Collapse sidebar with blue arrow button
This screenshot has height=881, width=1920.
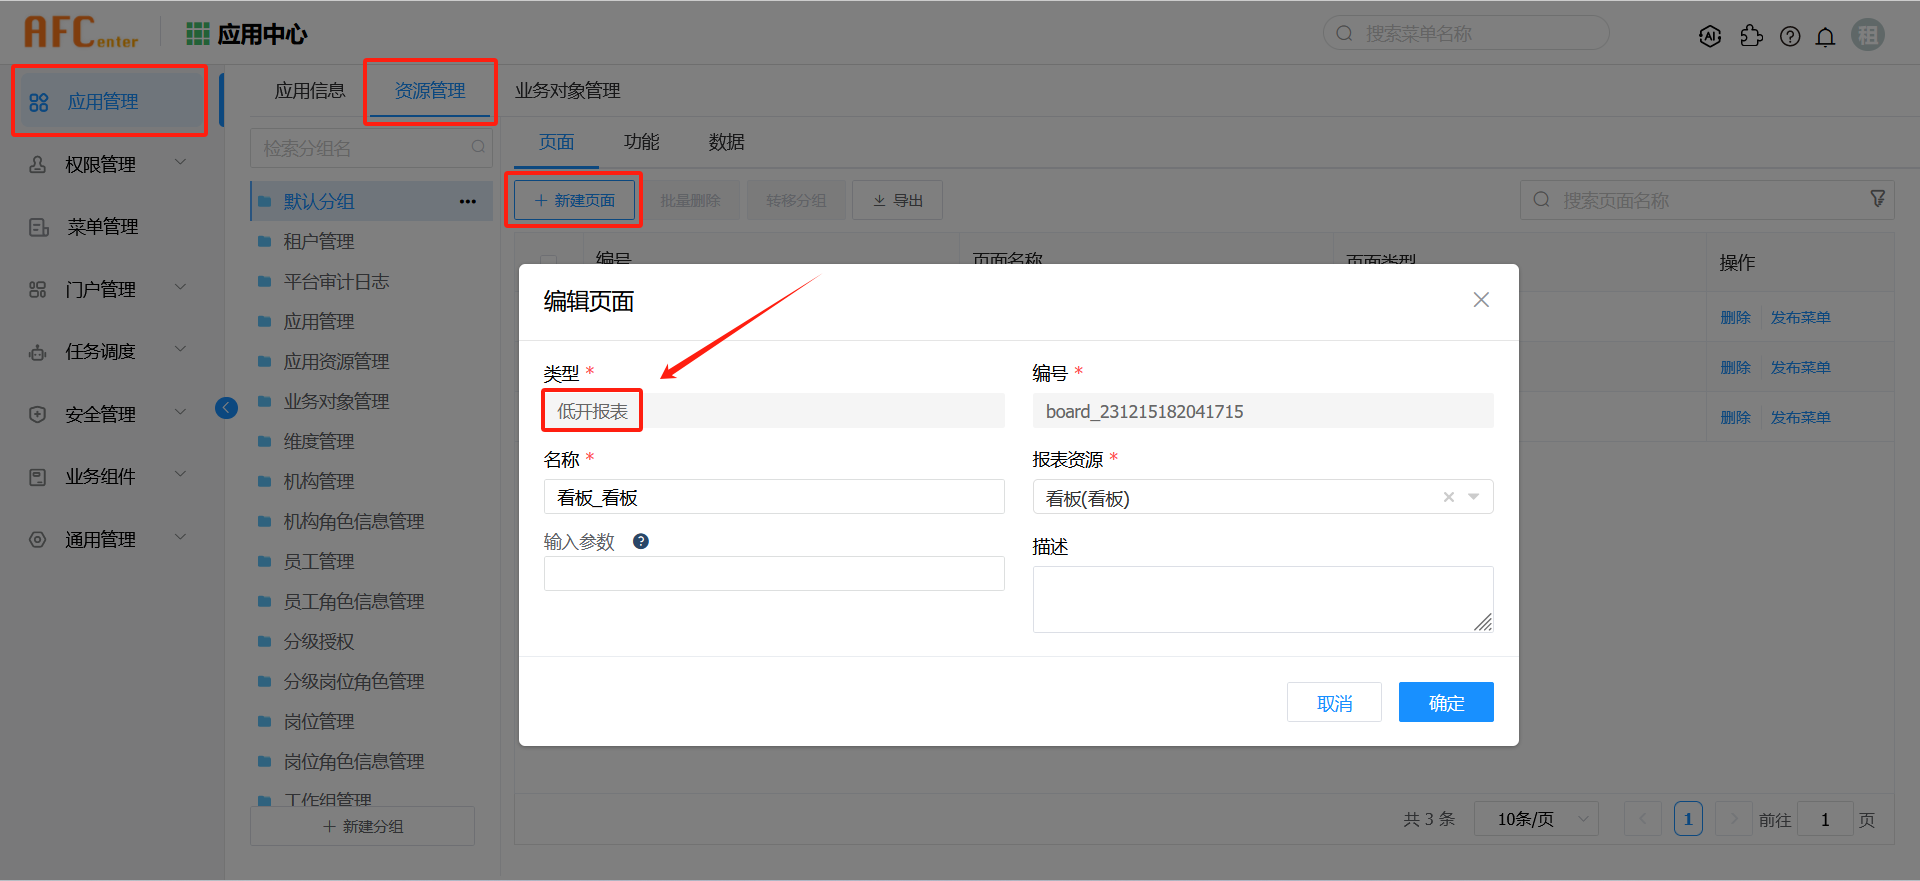pyautogui.click(x=227, y=407)
